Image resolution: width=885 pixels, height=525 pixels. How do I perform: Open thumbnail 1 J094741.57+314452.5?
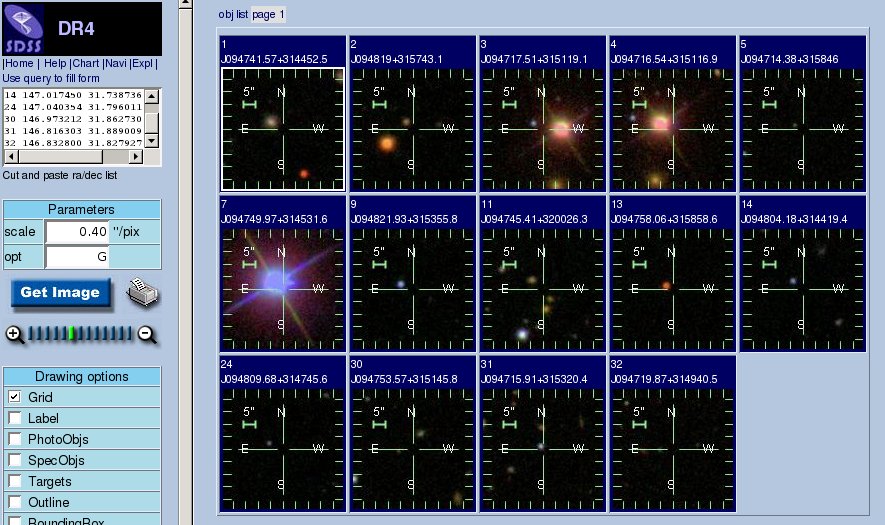click(283, 130)
